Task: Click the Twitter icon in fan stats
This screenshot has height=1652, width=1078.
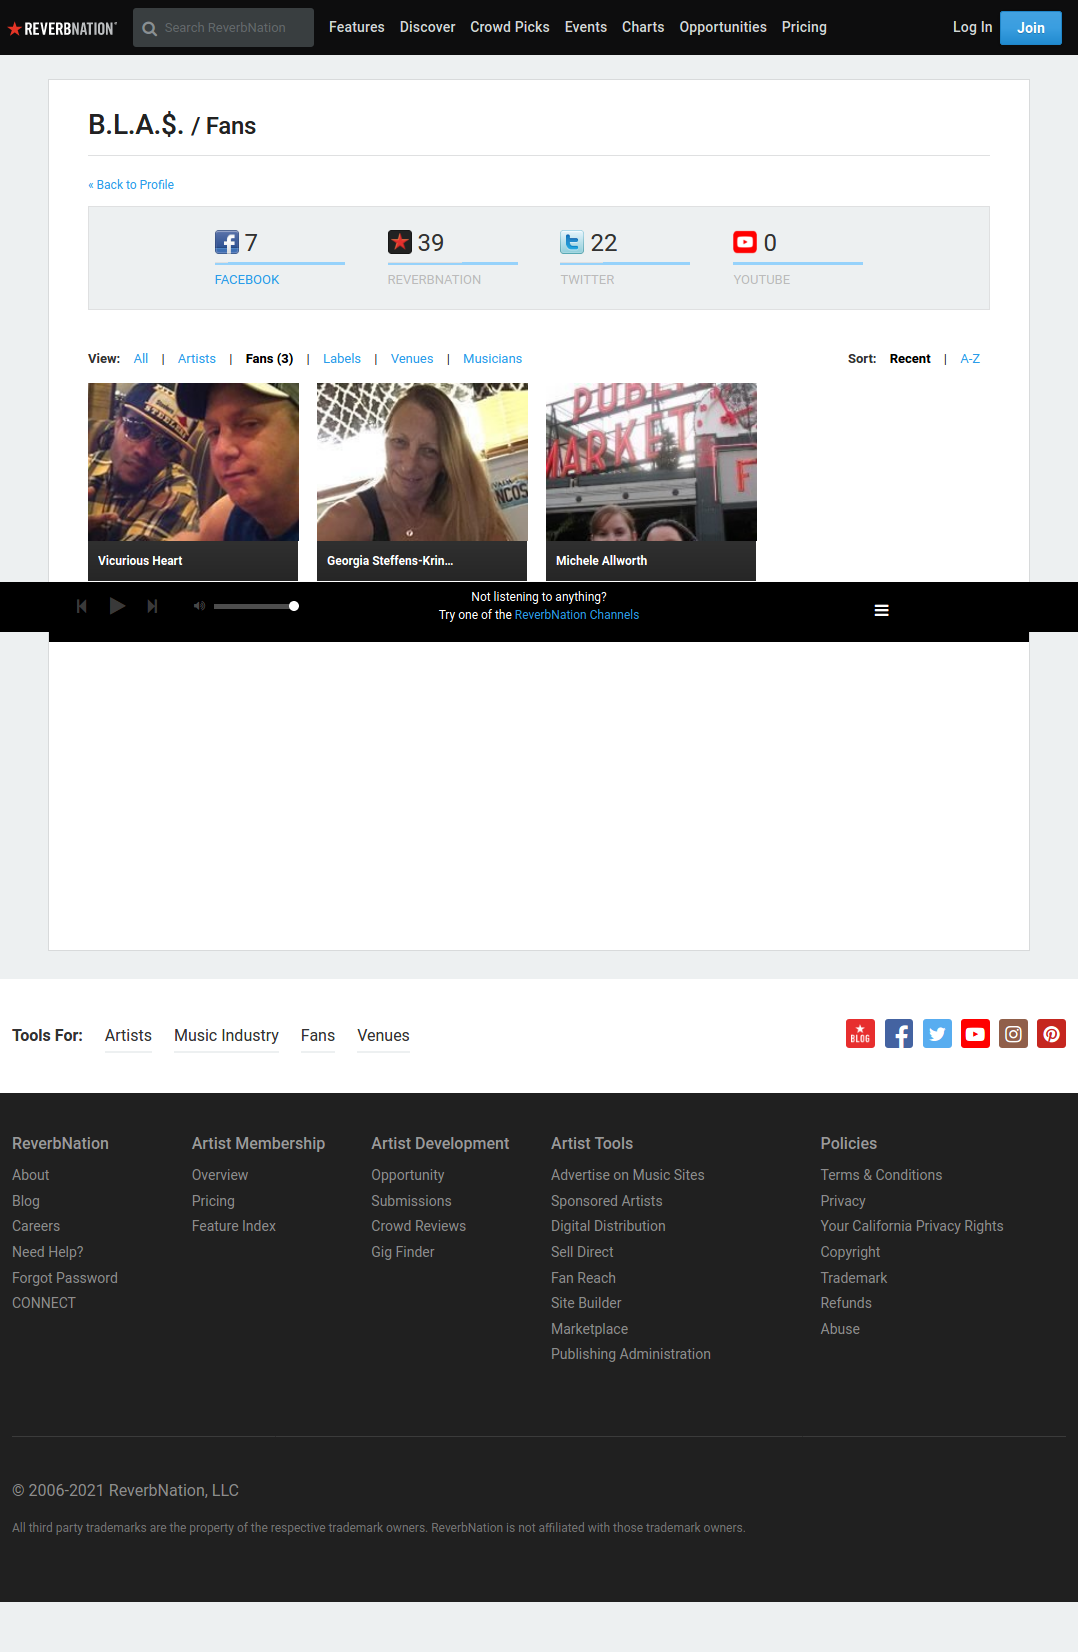Action: click(572, 242)
